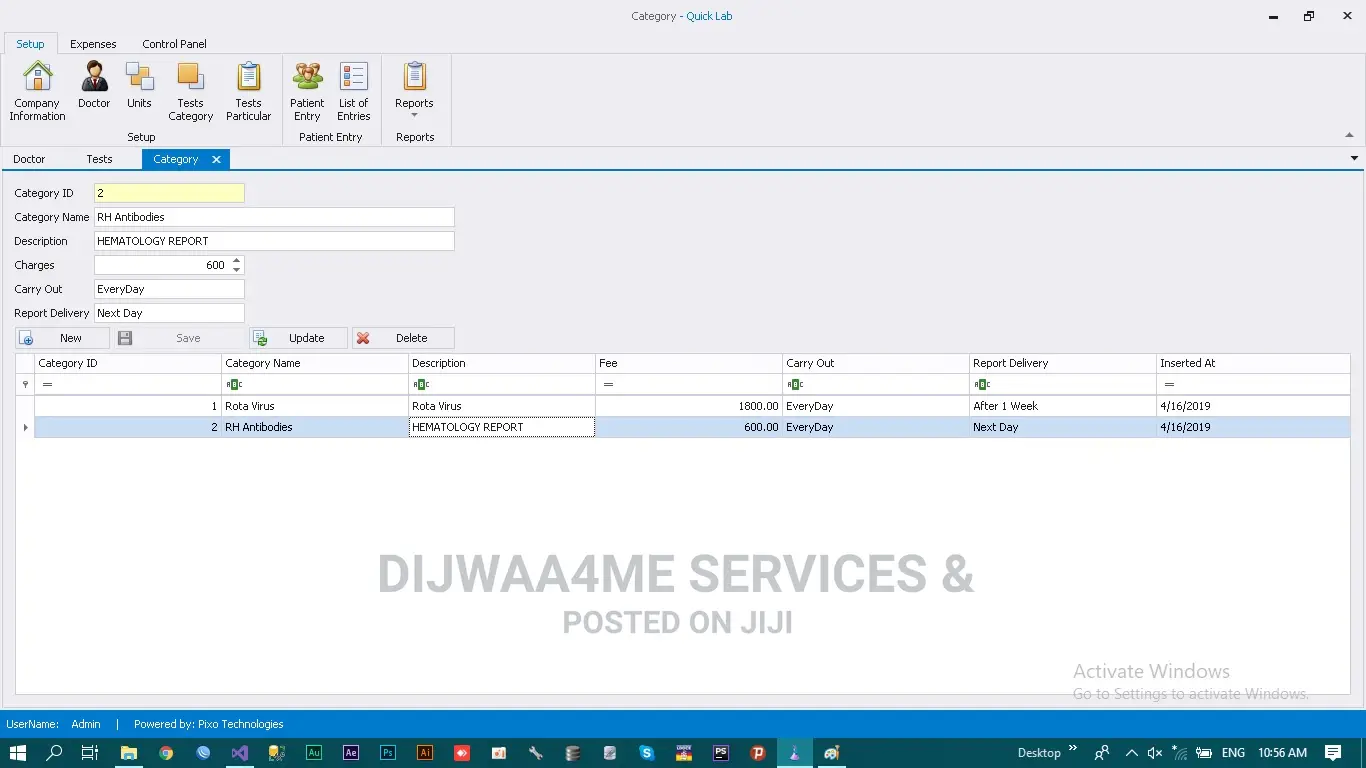Click the New button

pos(62,338)
